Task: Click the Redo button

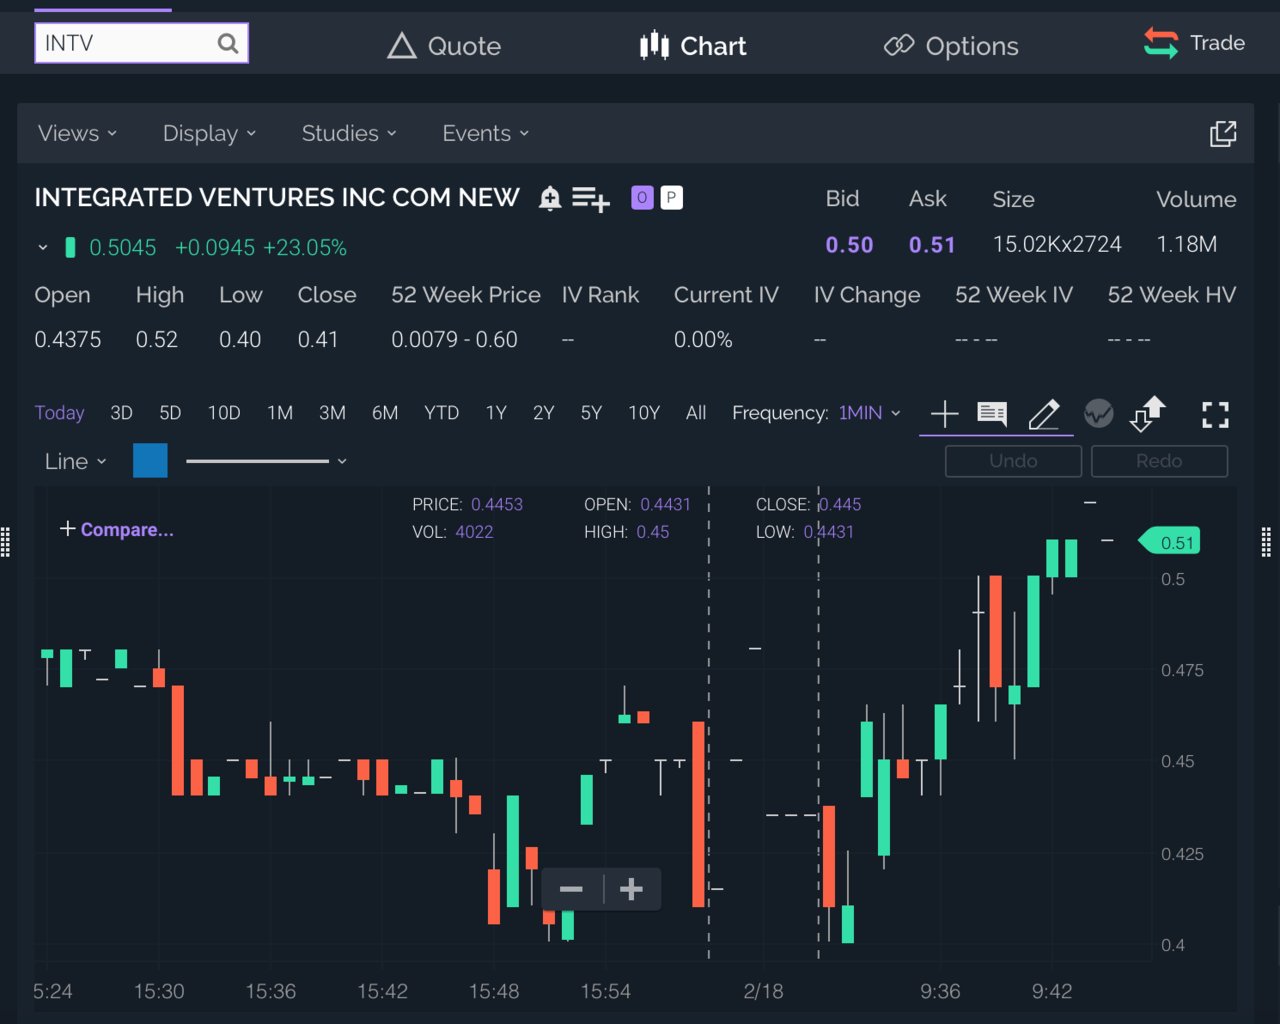Action: coord(1159,461)
